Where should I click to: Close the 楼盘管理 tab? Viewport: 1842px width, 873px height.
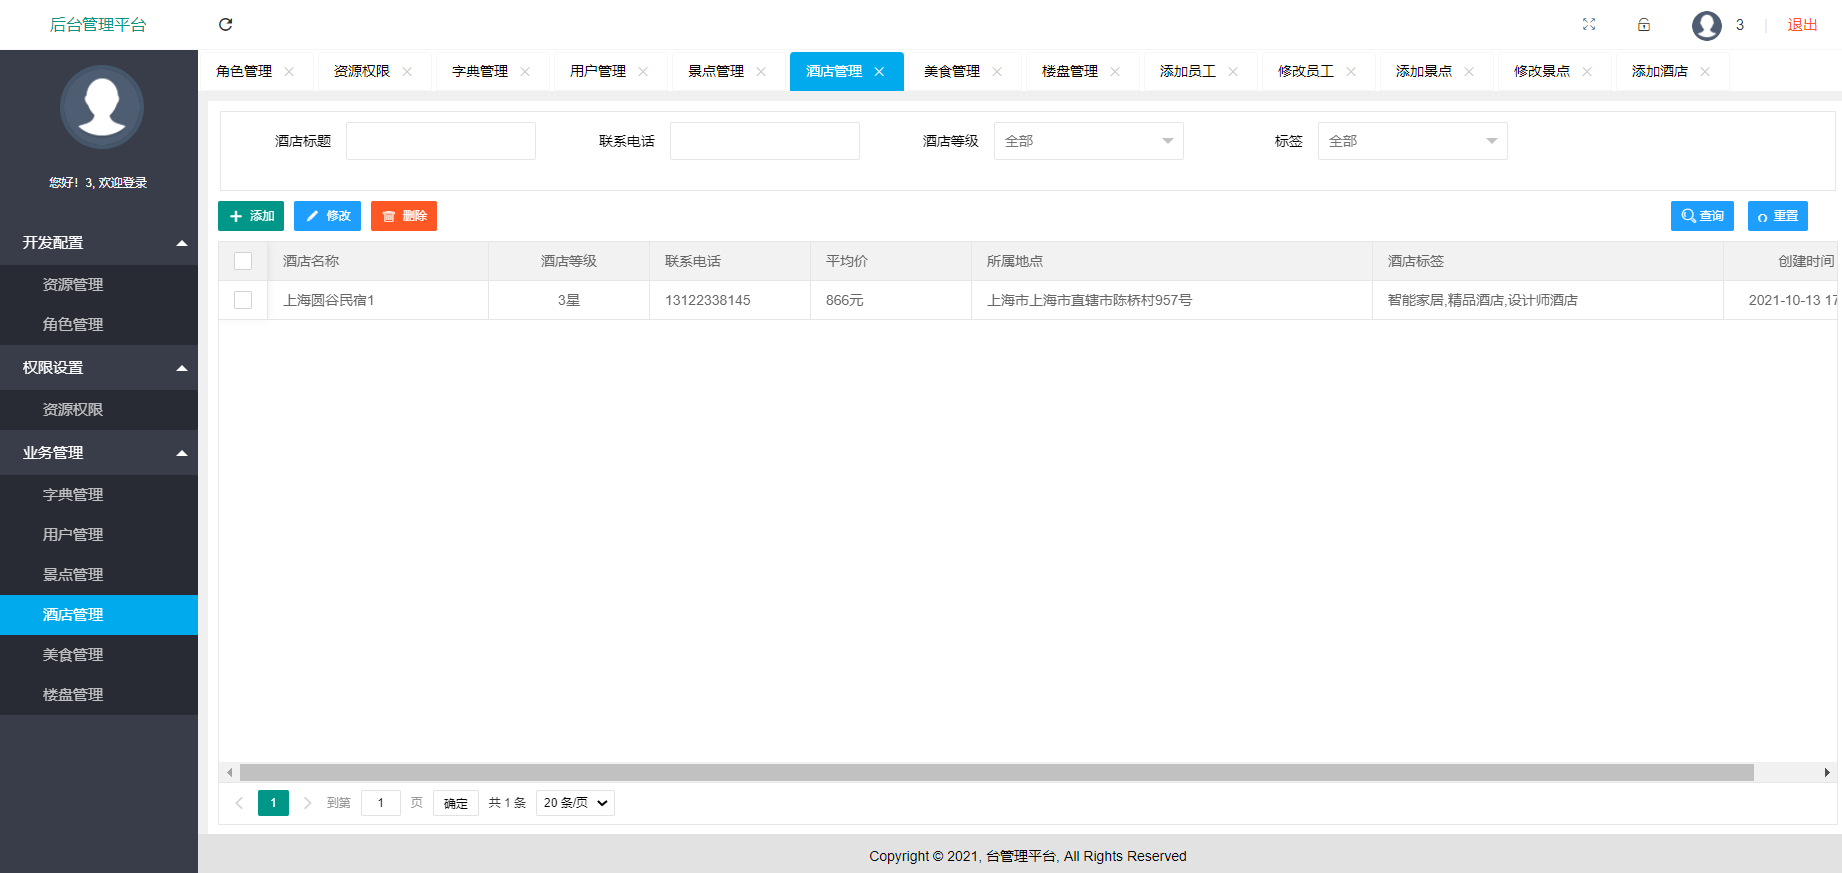[x=1115, y=72]
